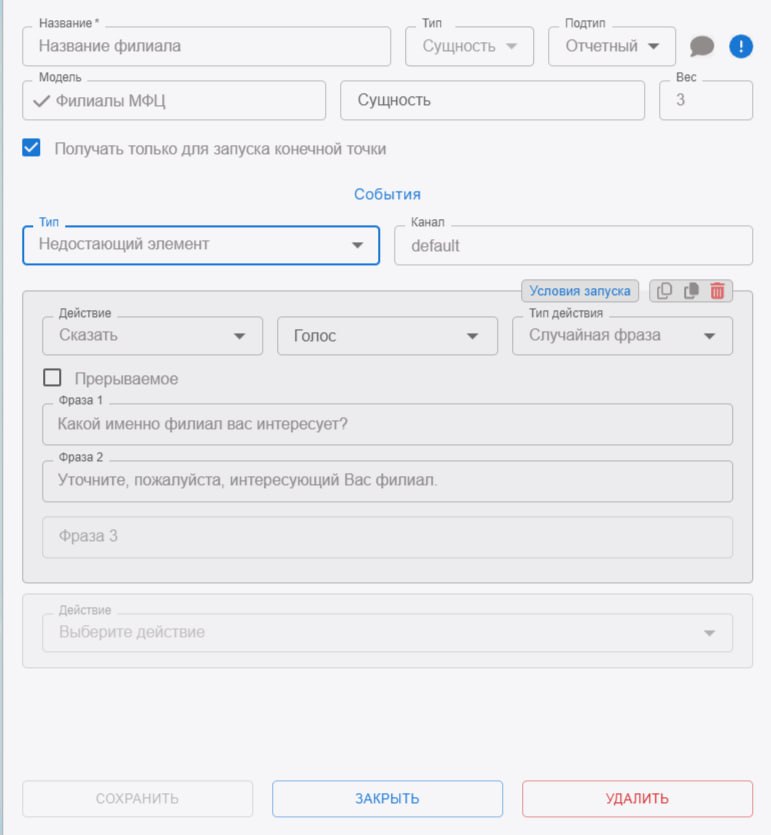771x835 pixels.
Task: Uncheck Получать только для запуска конечной точки
Action: 32,148
